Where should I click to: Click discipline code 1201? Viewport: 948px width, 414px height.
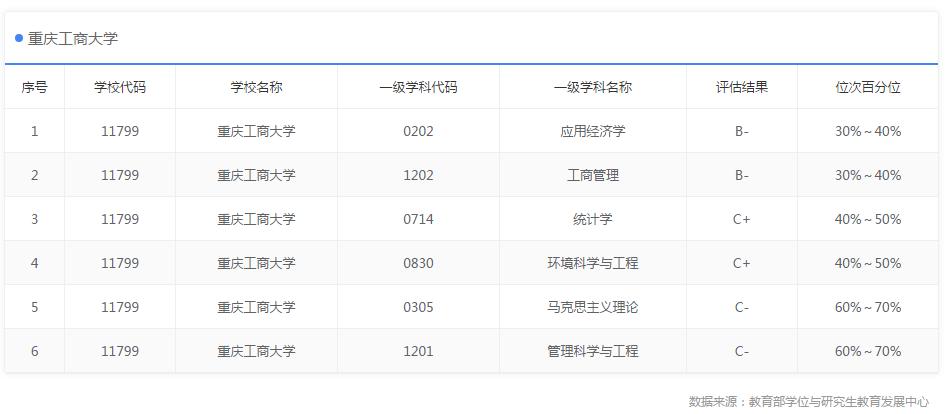(418, 351)
